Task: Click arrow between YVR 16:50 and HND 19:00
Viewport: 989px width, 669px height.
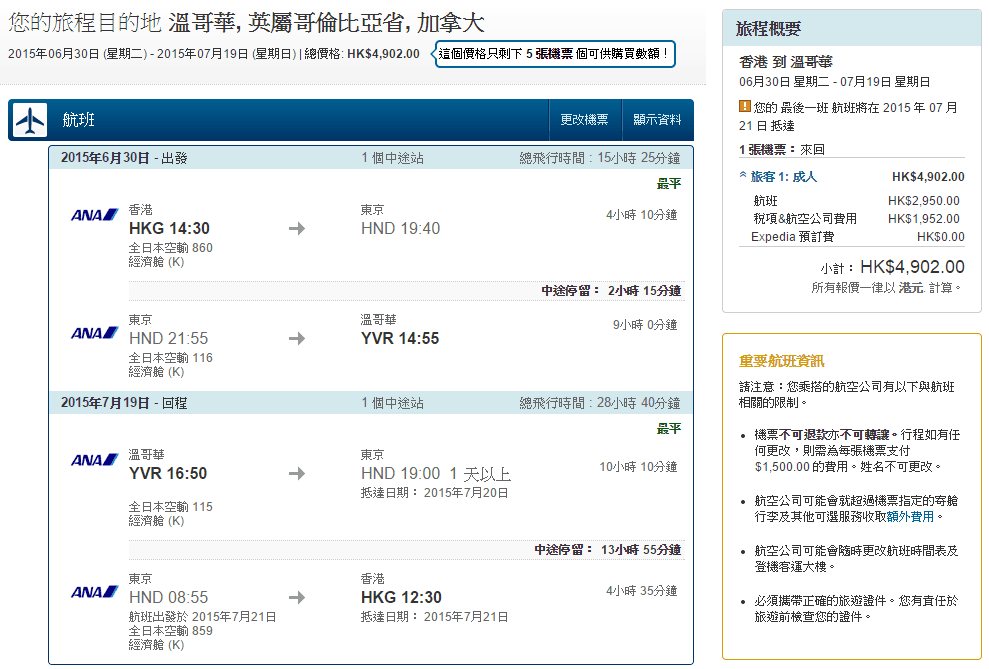Action: (296, 474)
